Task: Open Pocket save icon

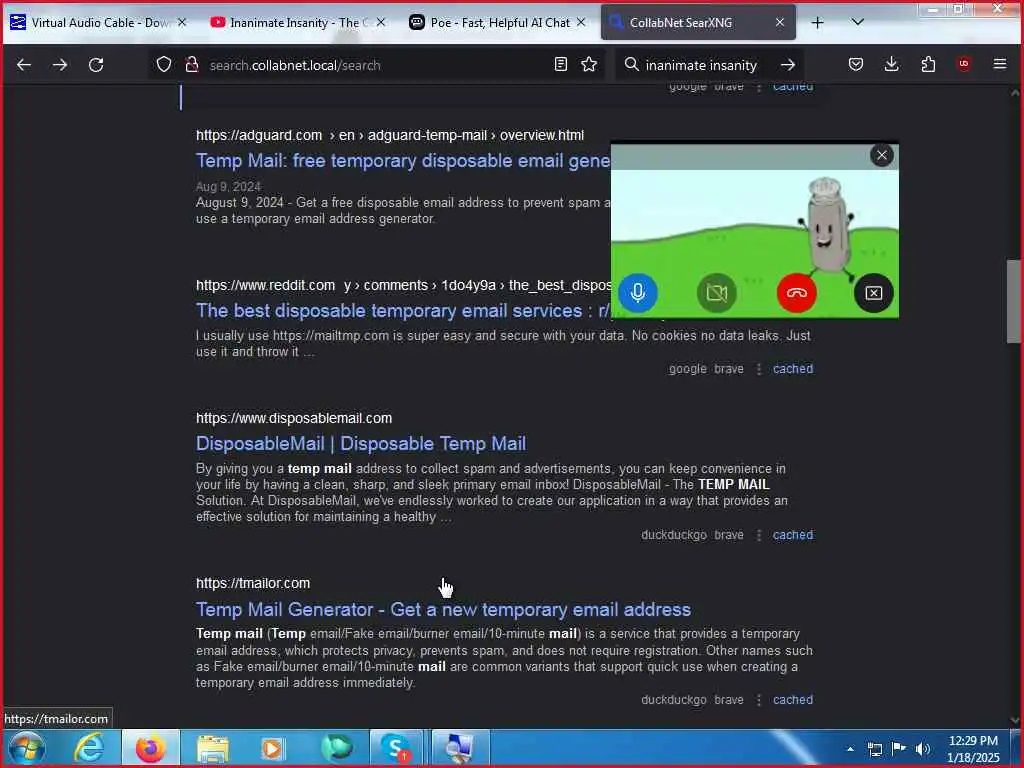Action: 856,64
